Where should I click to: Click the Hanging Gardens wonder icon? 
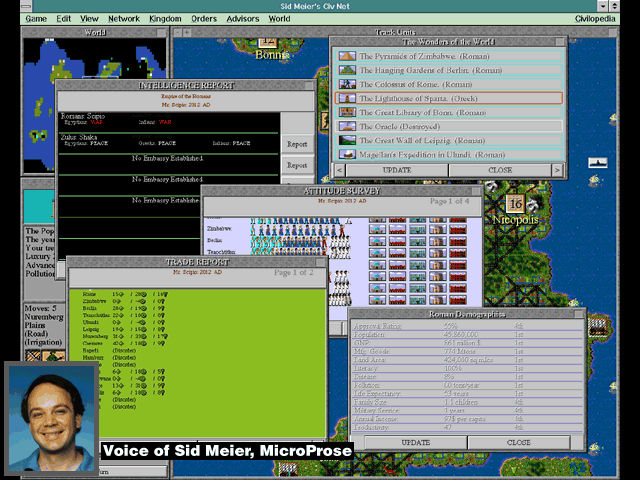[x=347, y=70]
